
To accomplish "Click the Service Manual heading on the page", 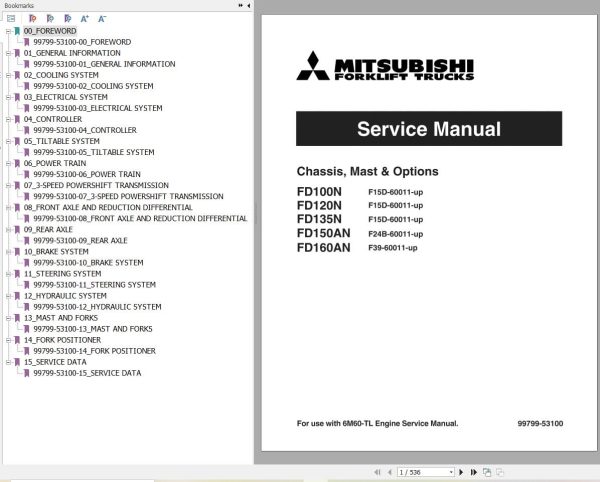I will pos(429,129).
